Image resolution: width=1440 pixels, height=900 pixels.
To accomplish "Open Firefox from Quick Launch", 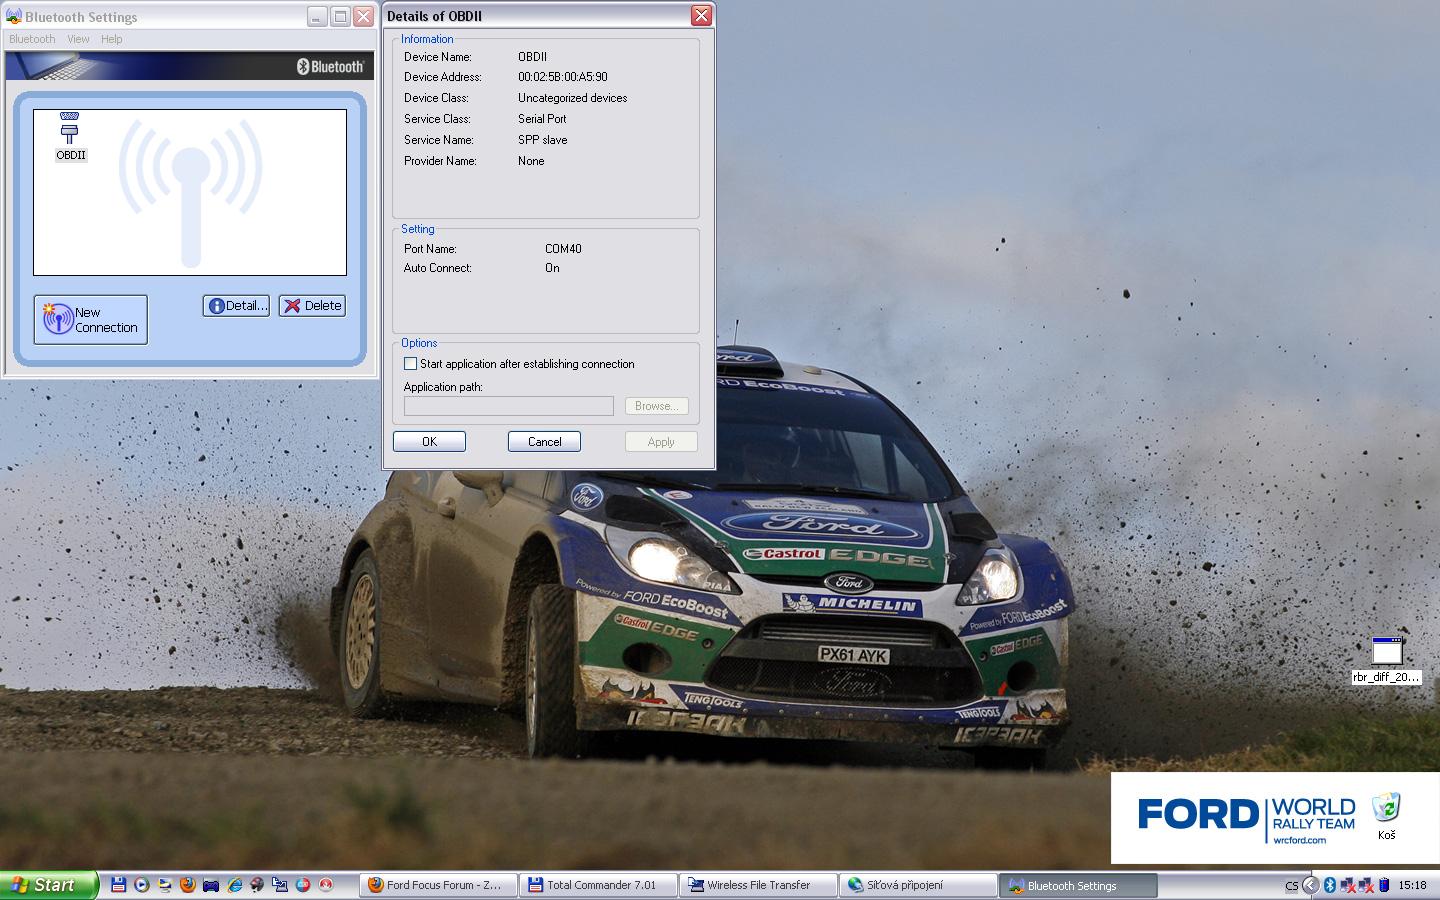I will 187,885.
